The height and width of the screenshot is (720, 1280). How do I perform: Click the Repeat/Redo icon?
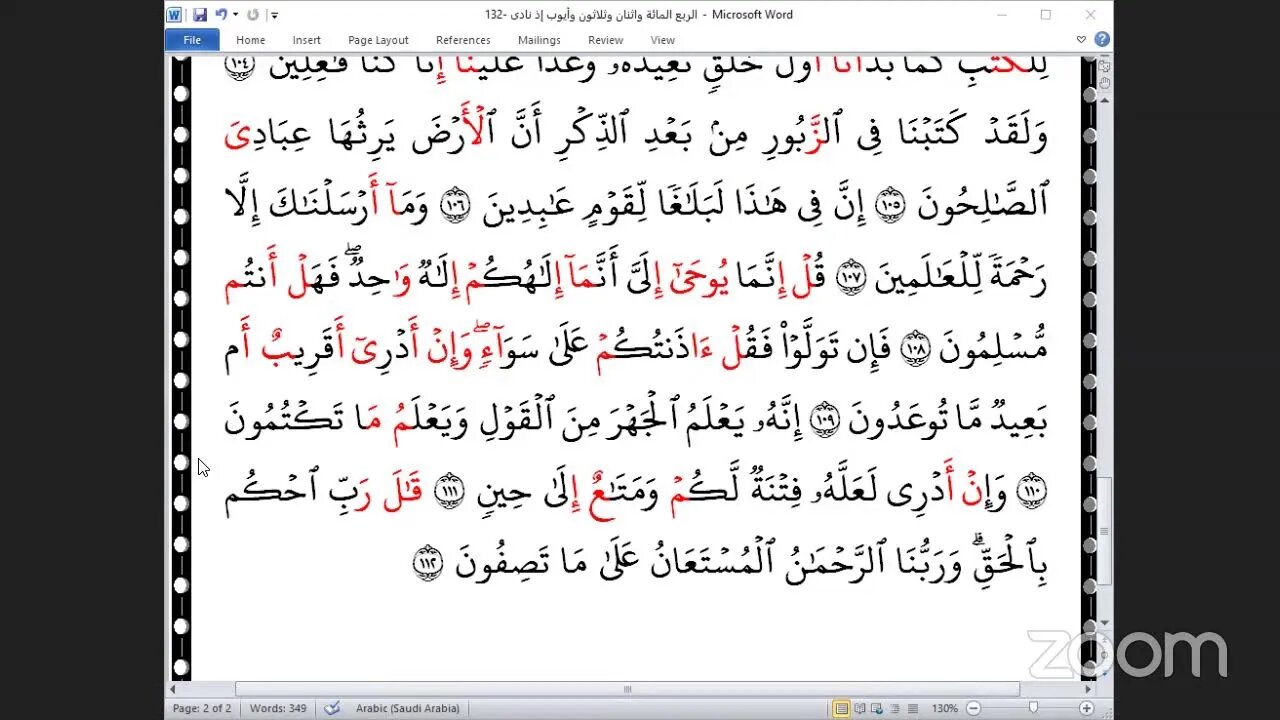click(253, 15)
